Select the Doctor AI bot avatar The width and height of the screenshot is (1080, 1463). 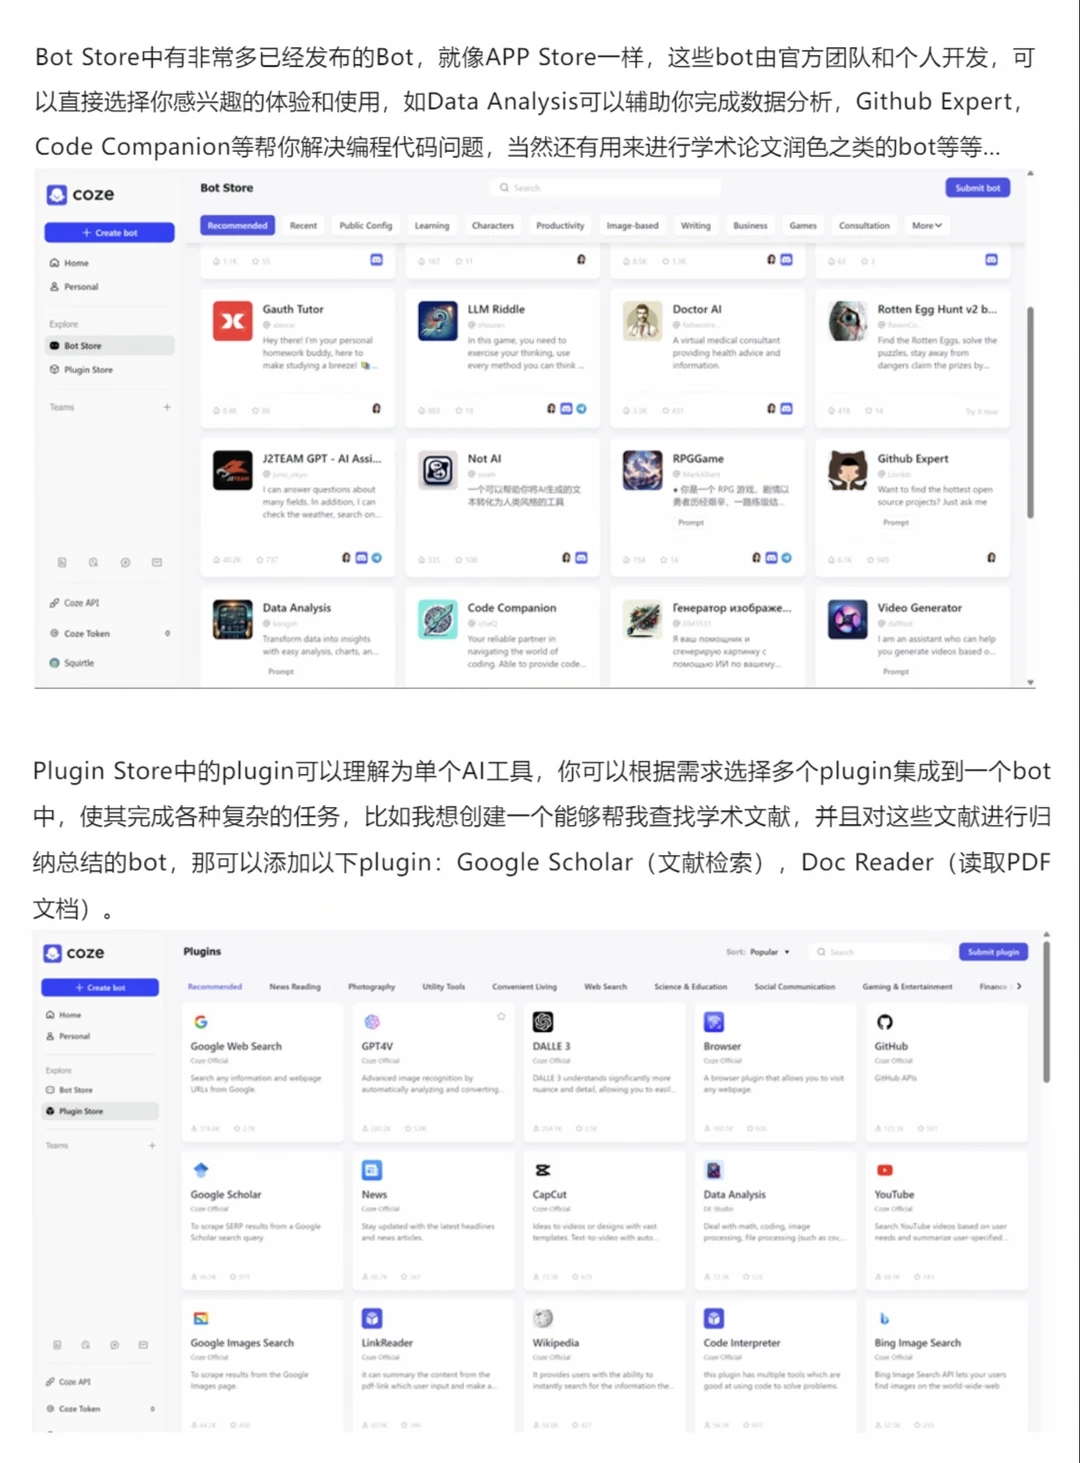pyautogui.click(x=642, y=321)
